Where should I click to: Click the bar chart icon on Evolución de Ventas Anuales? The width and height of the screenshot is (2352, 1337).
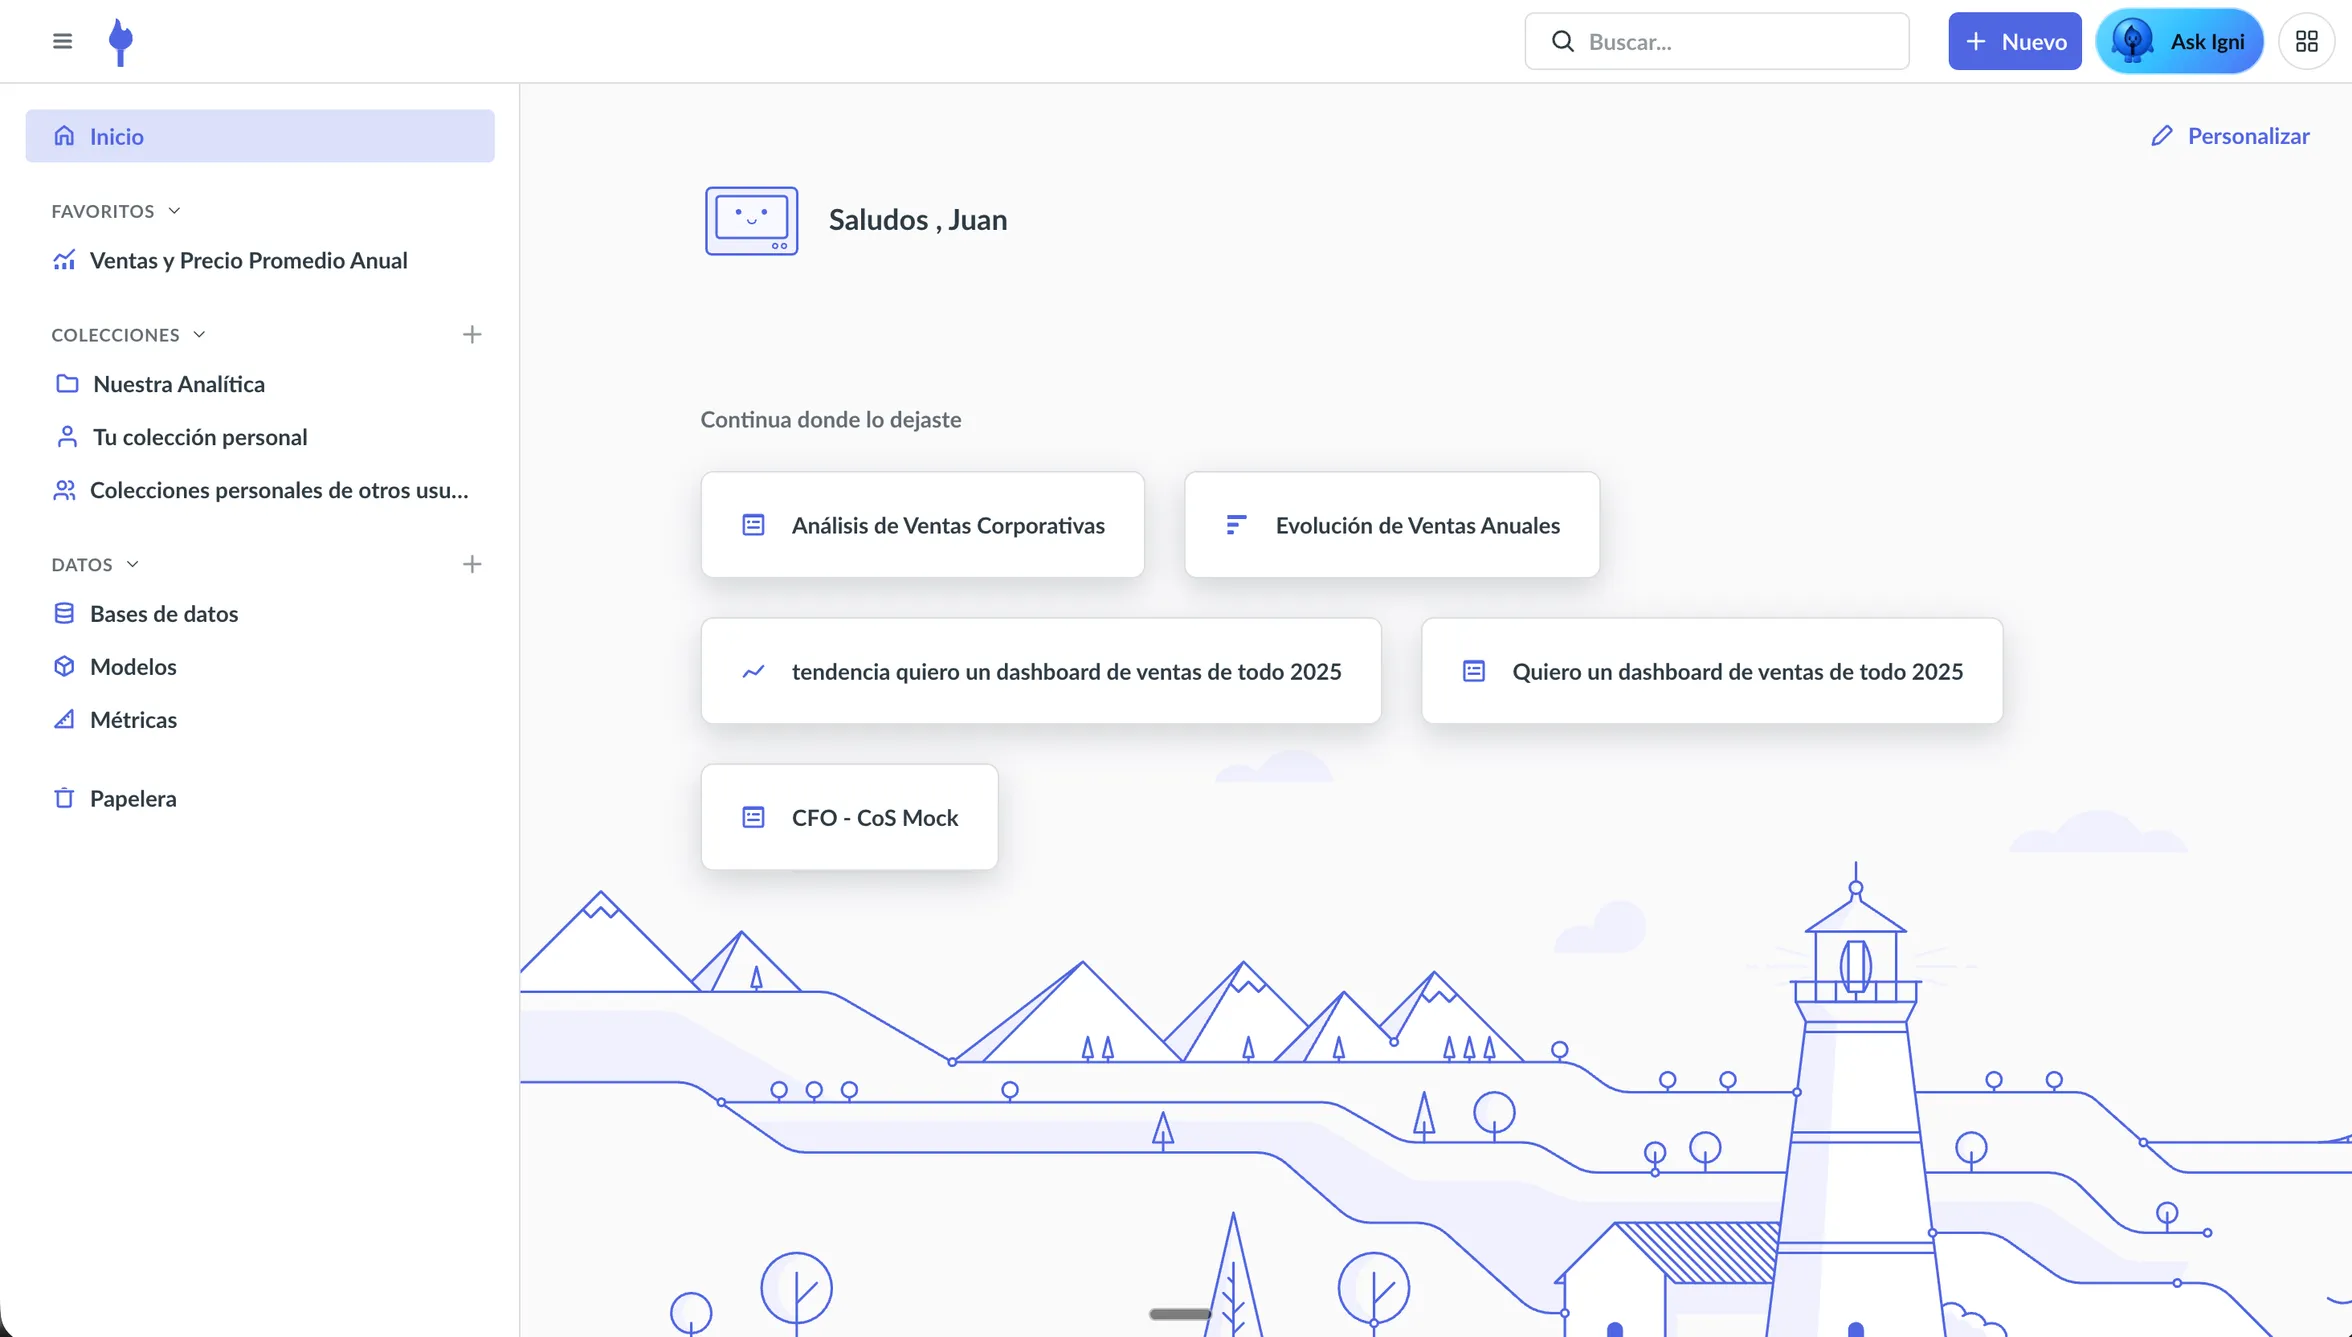1236,525
